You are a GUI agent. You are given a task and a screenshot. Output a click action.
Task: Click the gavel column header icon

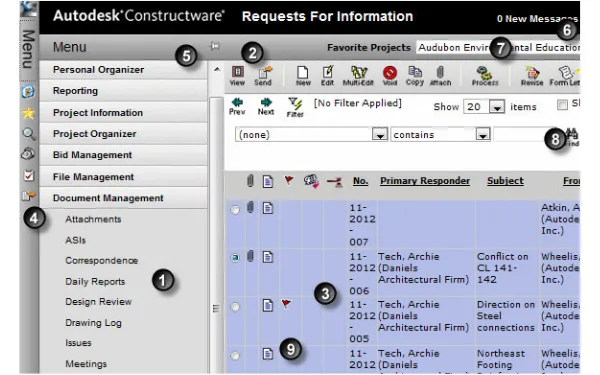[334, 182]
